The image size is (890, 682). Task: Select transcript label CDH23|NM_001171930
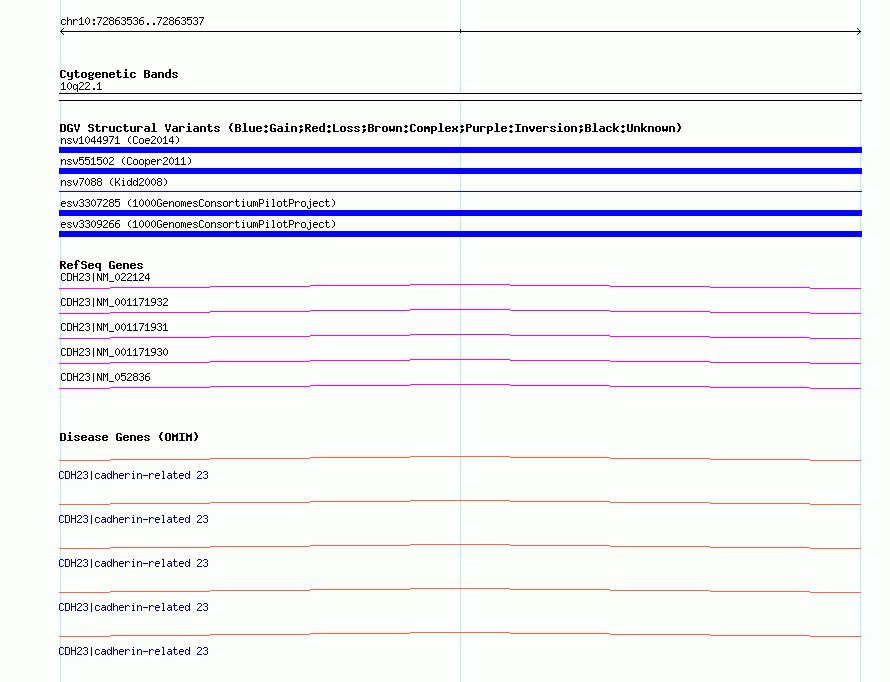(x=114, y=352)
